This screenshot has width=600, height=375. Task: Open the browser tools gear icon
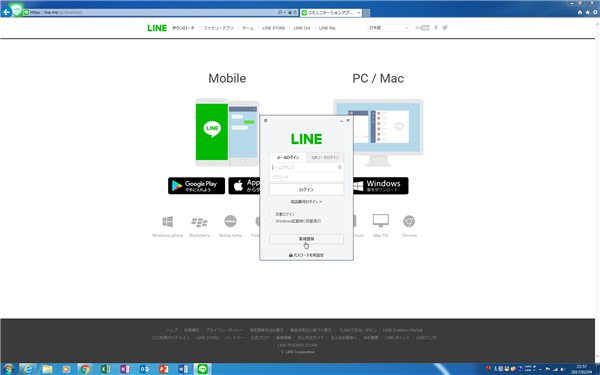coord(595,13)
